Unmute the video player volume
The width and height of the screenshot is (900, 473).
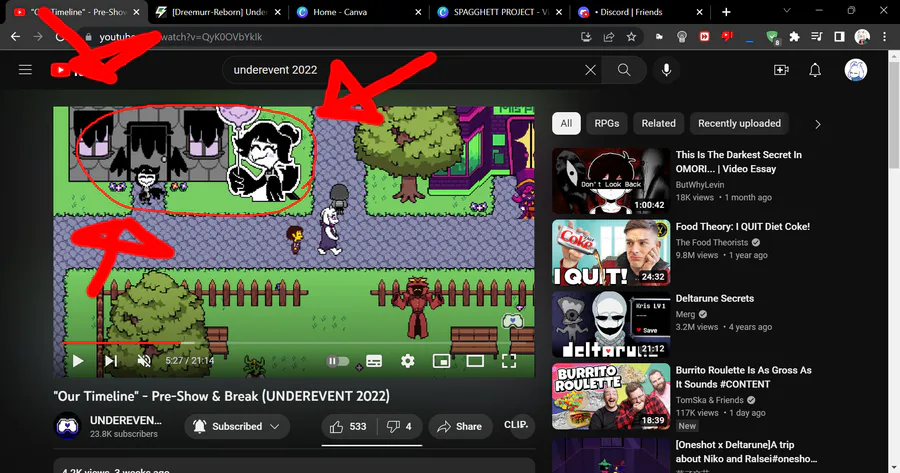(x=144, y=360)
